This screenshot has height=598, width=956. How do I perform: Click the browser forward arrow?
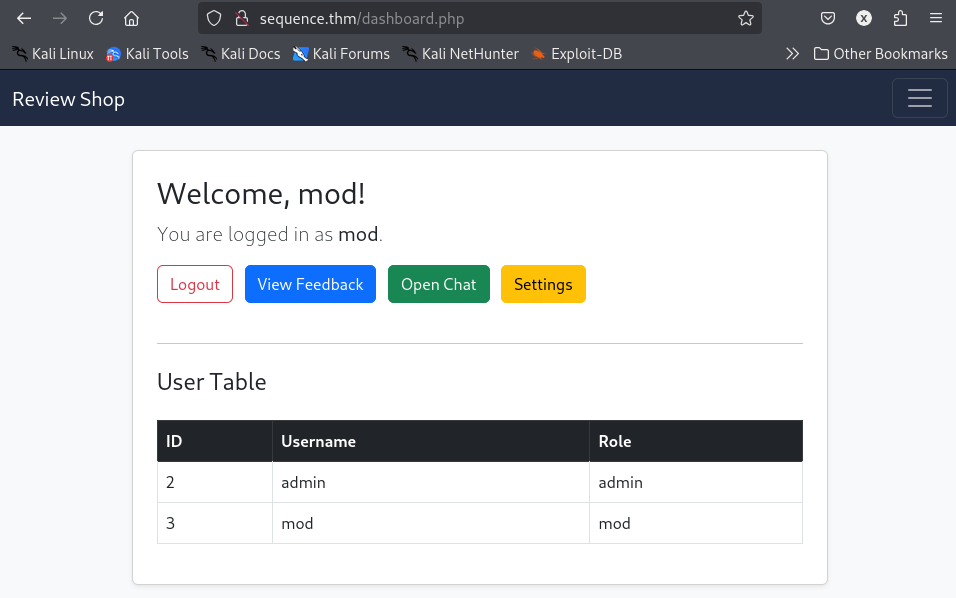tap(60, 18)
